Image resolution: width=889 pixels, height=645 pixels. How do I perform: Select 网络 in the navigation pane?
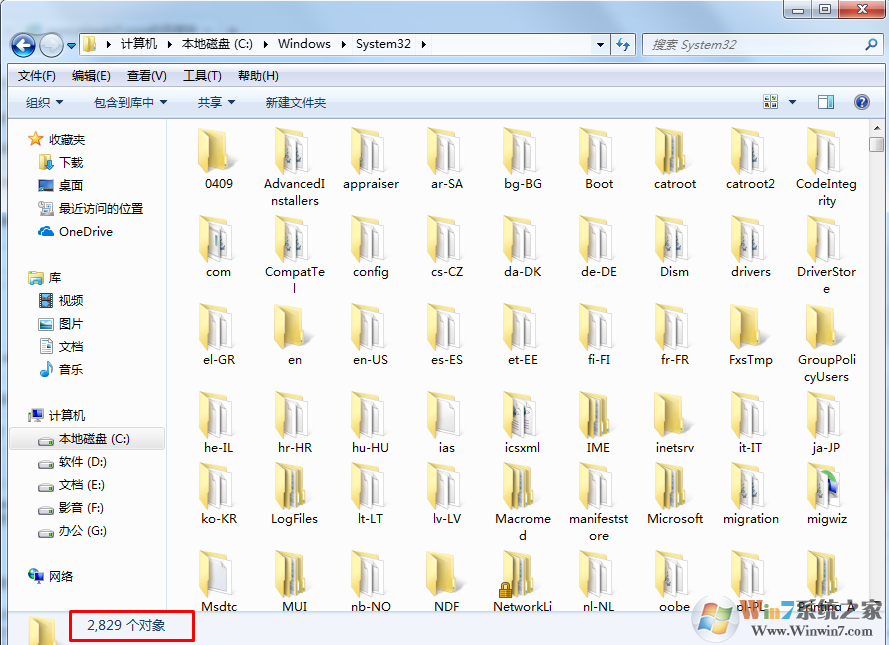tap(61, 576)
